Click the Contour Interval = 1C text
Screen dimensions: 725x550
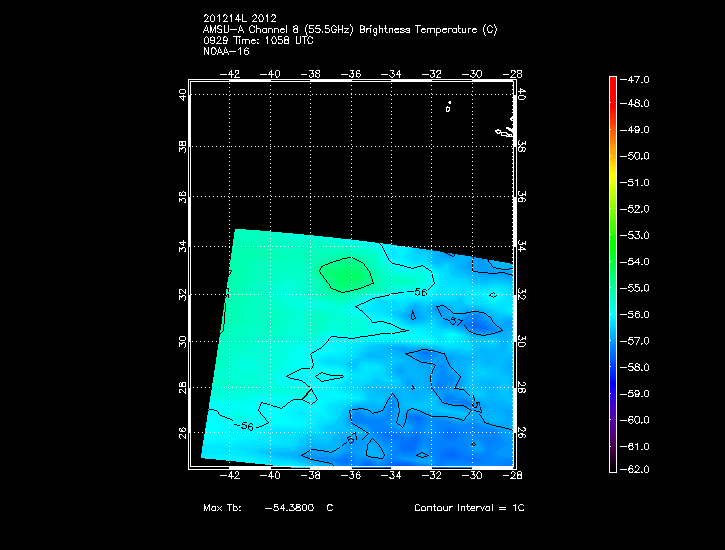(469, 508)
